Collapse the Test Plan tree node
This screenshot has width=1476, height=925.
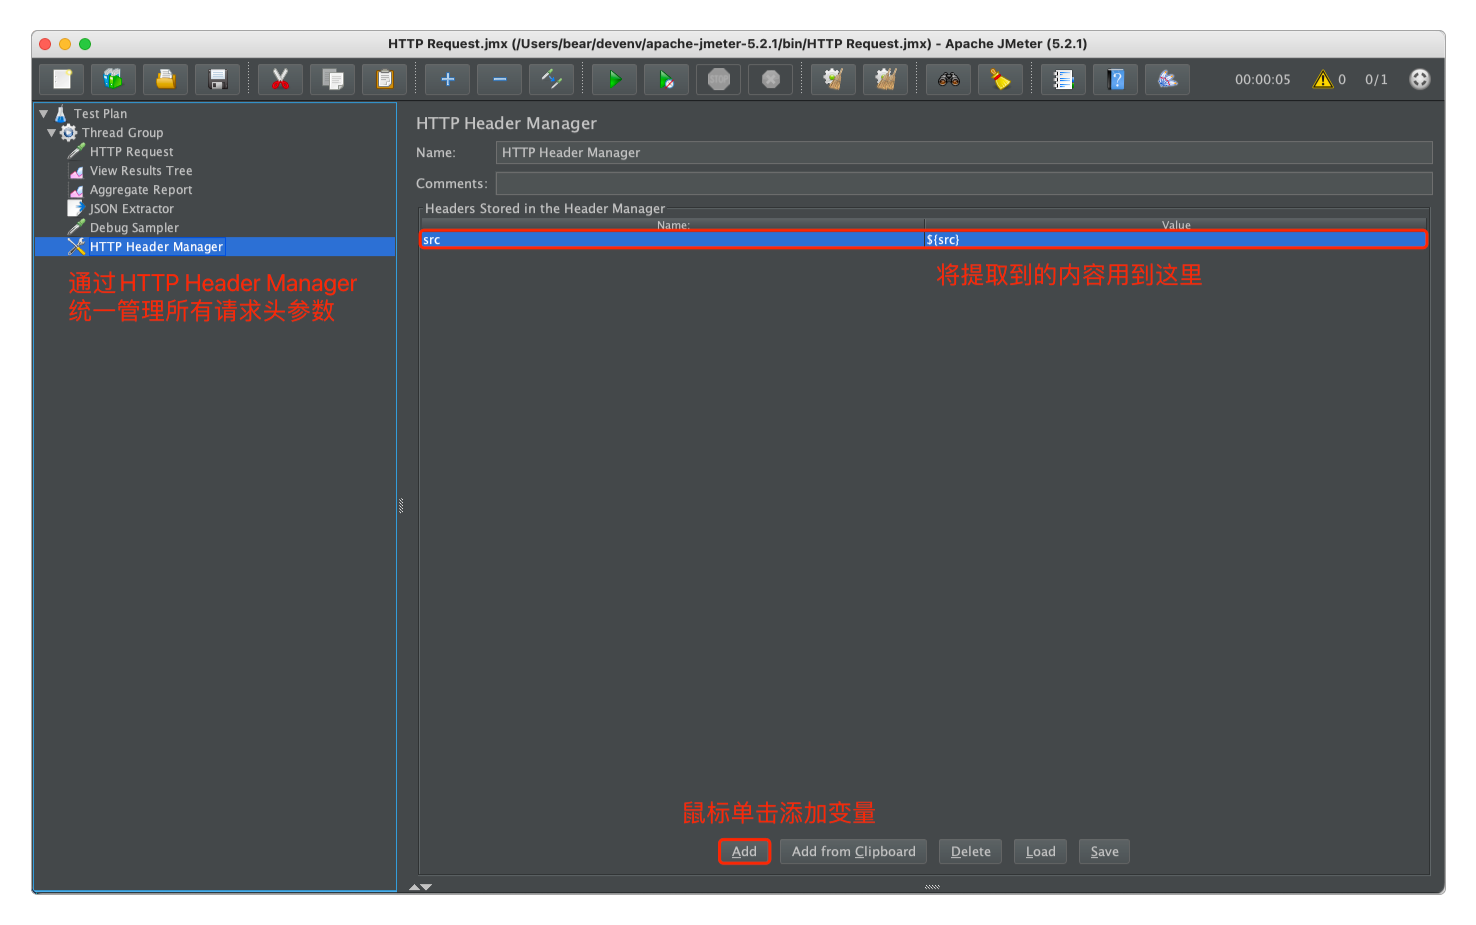coord(44,114)
